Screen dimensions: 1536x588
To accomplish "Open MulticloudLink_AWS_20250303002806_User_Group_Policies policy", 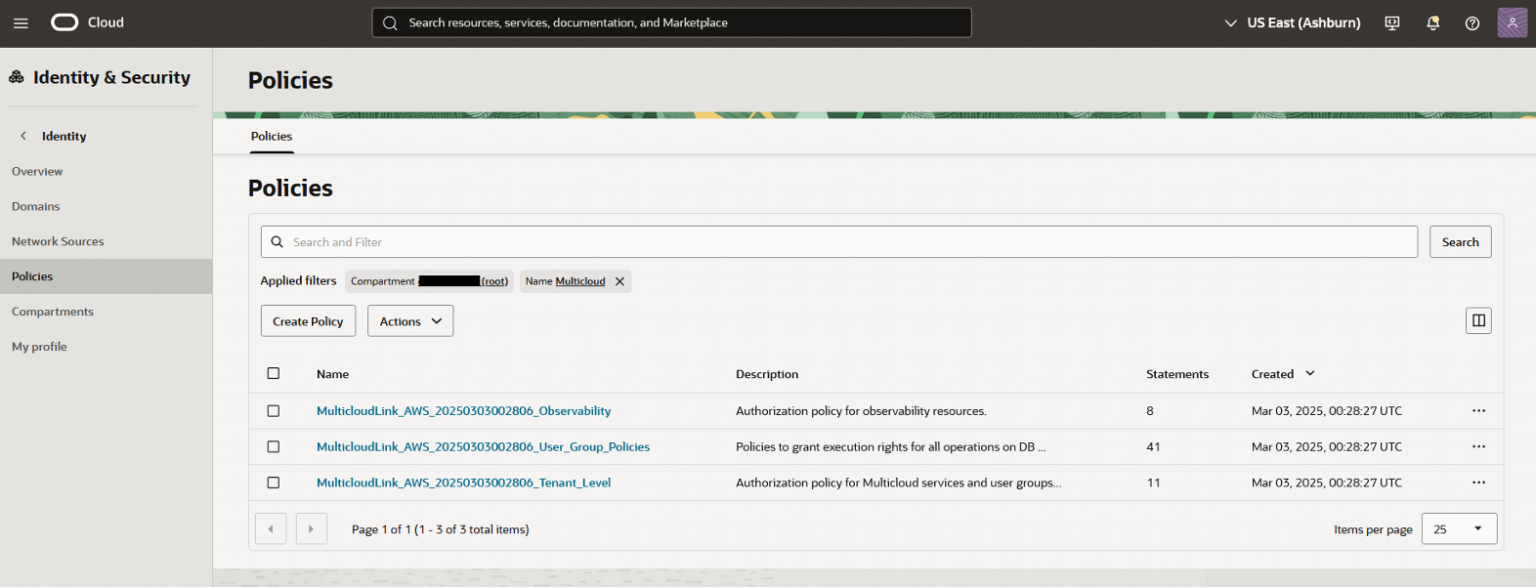I will pyautogui.click(x=483, y=447).
